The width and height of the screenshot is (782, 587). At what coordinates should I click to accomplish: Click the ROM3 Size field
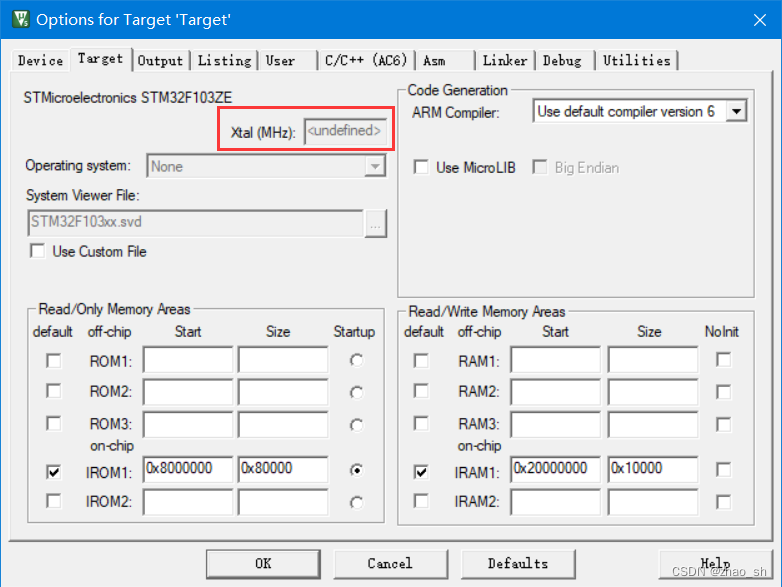click(x=283, y=424)
